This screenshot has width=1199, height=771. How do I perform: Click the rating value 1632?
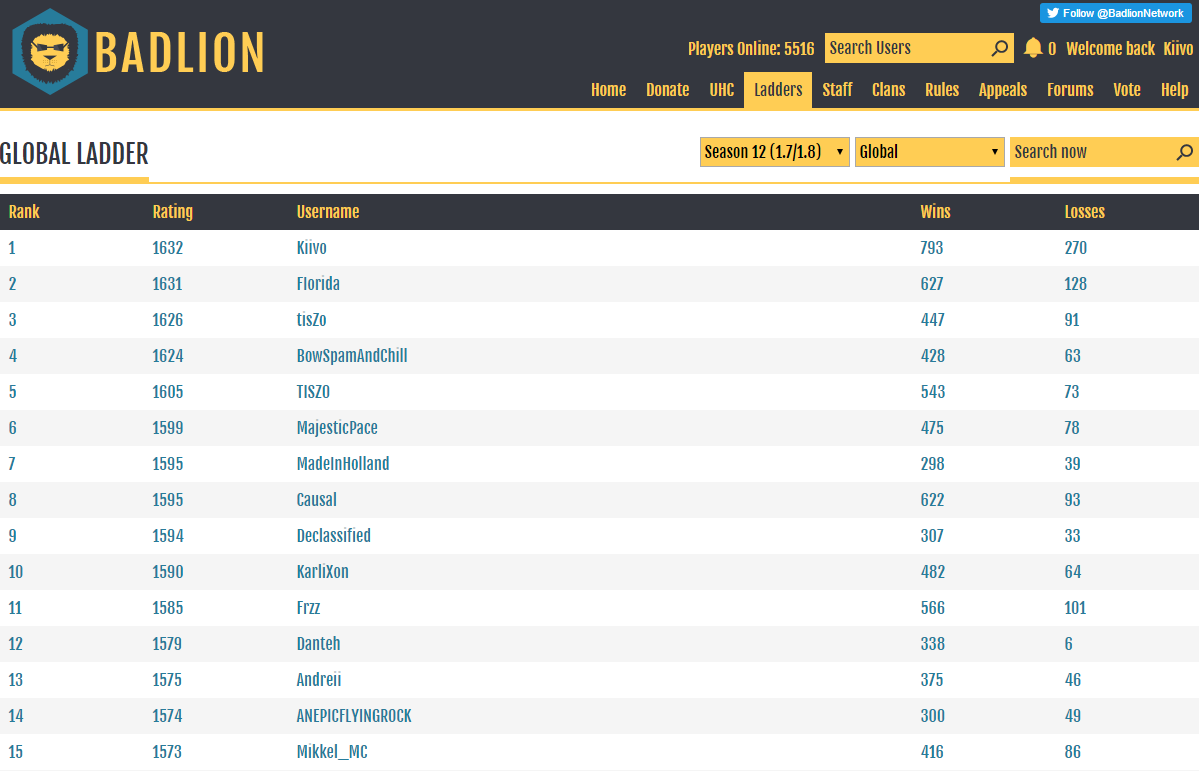coord(167,248)
